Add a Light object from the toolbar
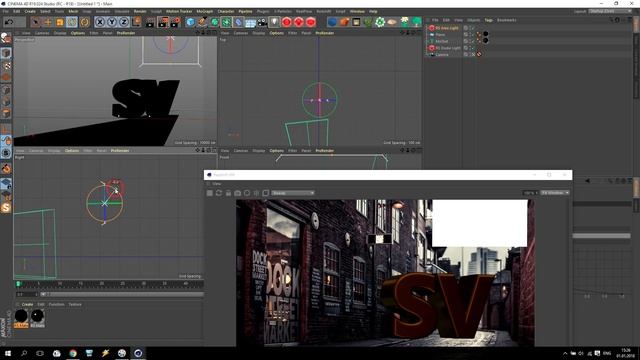The height and width of the screenshot is (360, 640). click(274, 22)
